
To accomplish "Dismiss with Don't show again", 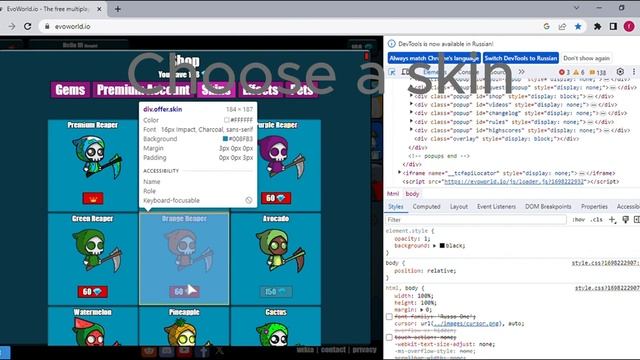I will point(587,58).
